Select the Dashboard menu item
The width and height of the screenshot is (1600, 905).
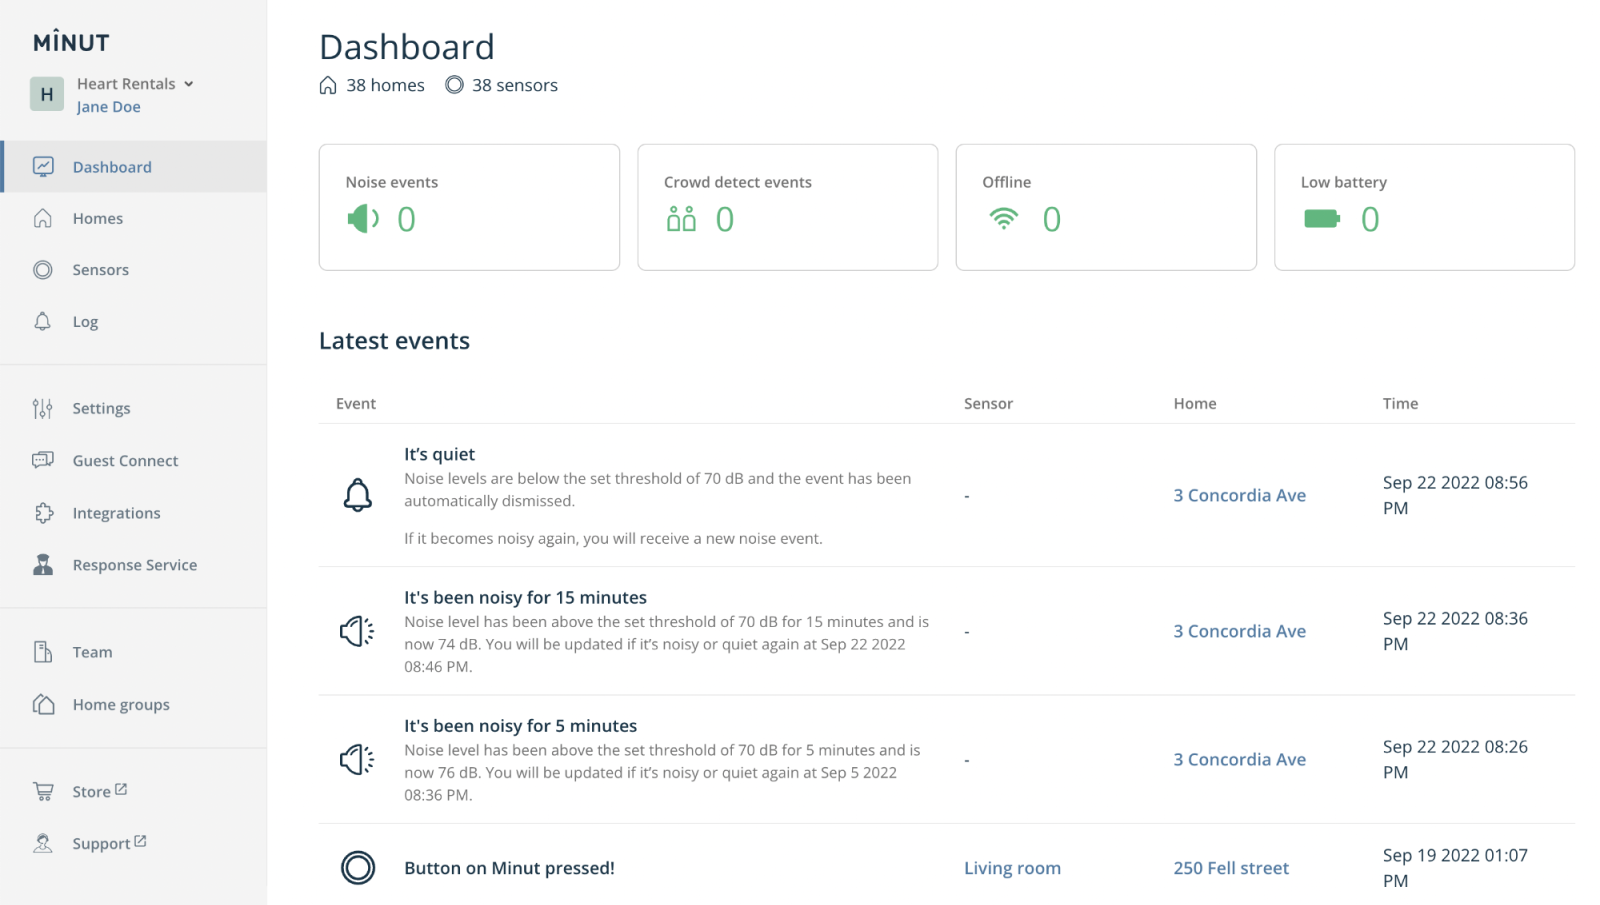pos(111,167)
